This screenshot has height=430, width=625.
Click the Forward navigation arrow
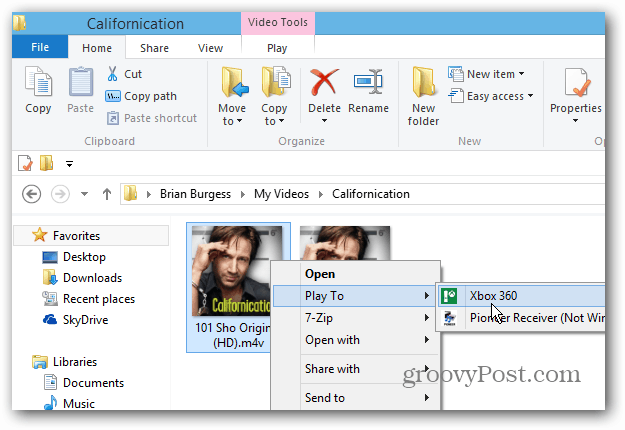60,194
